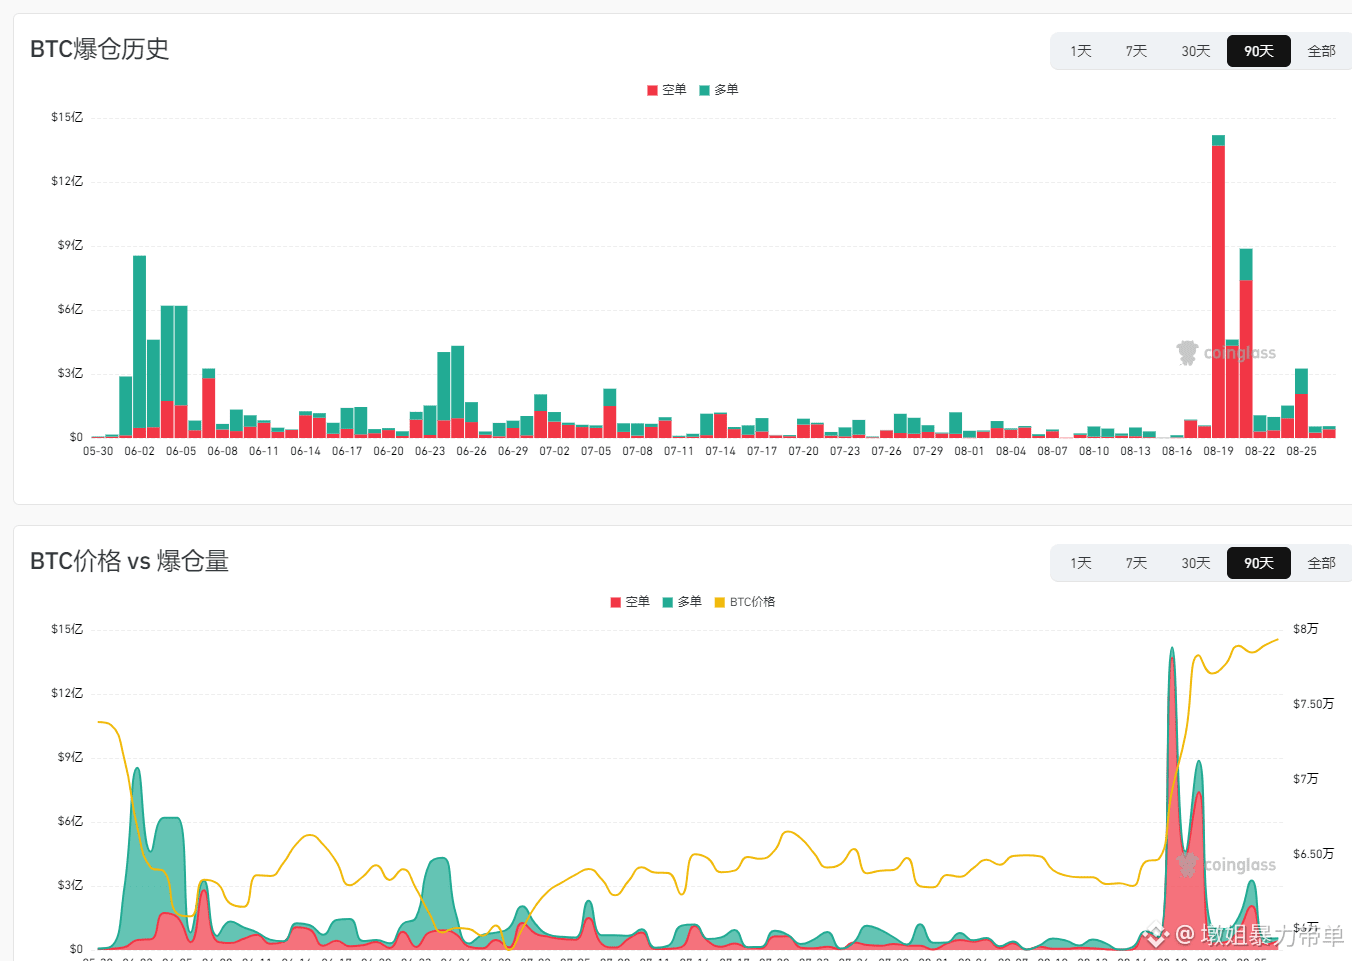Viewport: 1352px width, 961px height.
Task: Click 06-02 date label on x-axis
Action: [140, 451]
